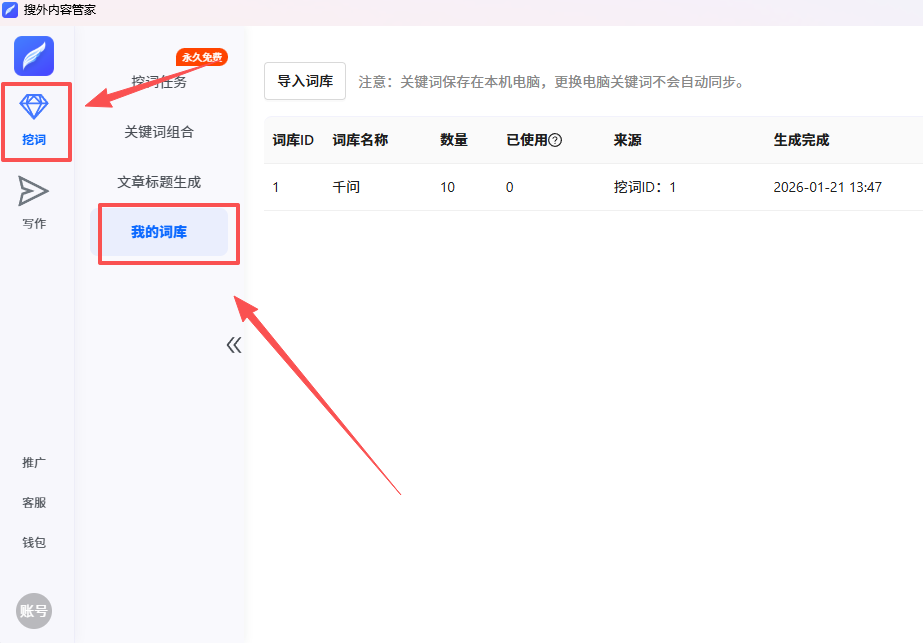The width and height of the screenshot is (923, 643).
Task: Collapse the submenu with double-chevron arrow
Action: [234, 345]
